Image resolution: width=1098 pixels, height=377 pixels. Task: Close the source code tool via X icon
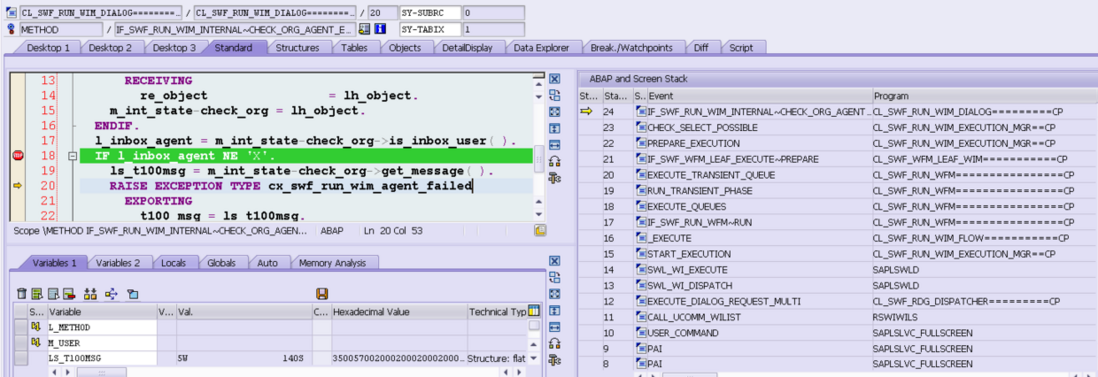(555, 79)
